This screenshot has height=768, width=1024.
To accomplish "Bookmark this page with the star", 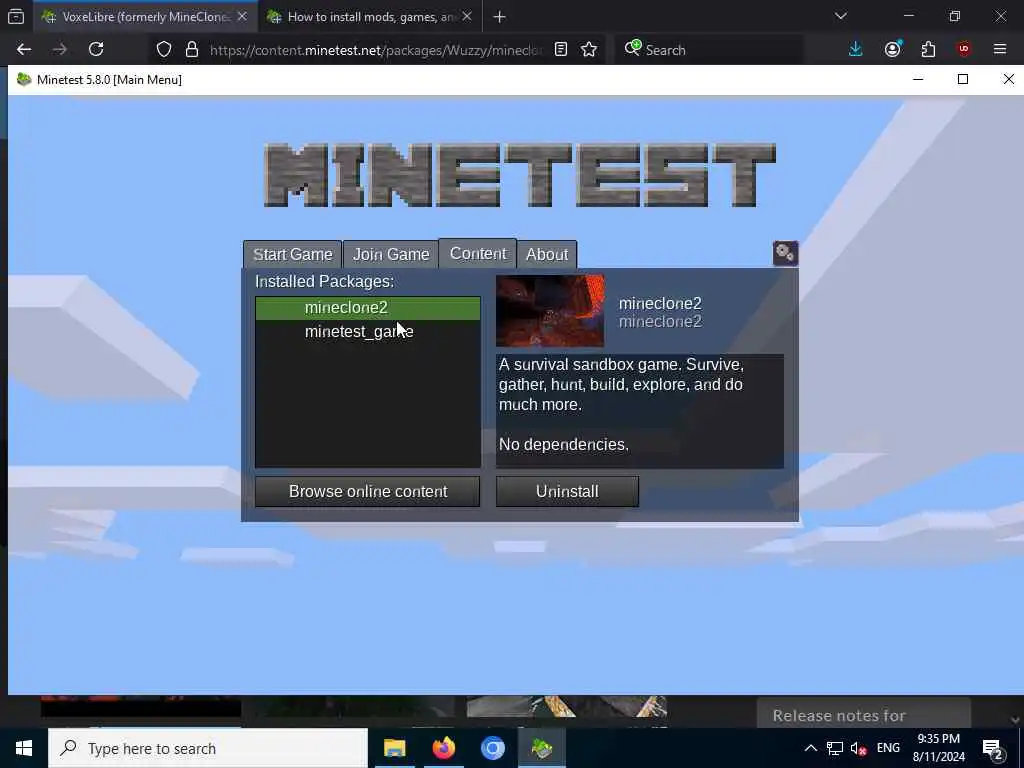I will coord(589,50).
